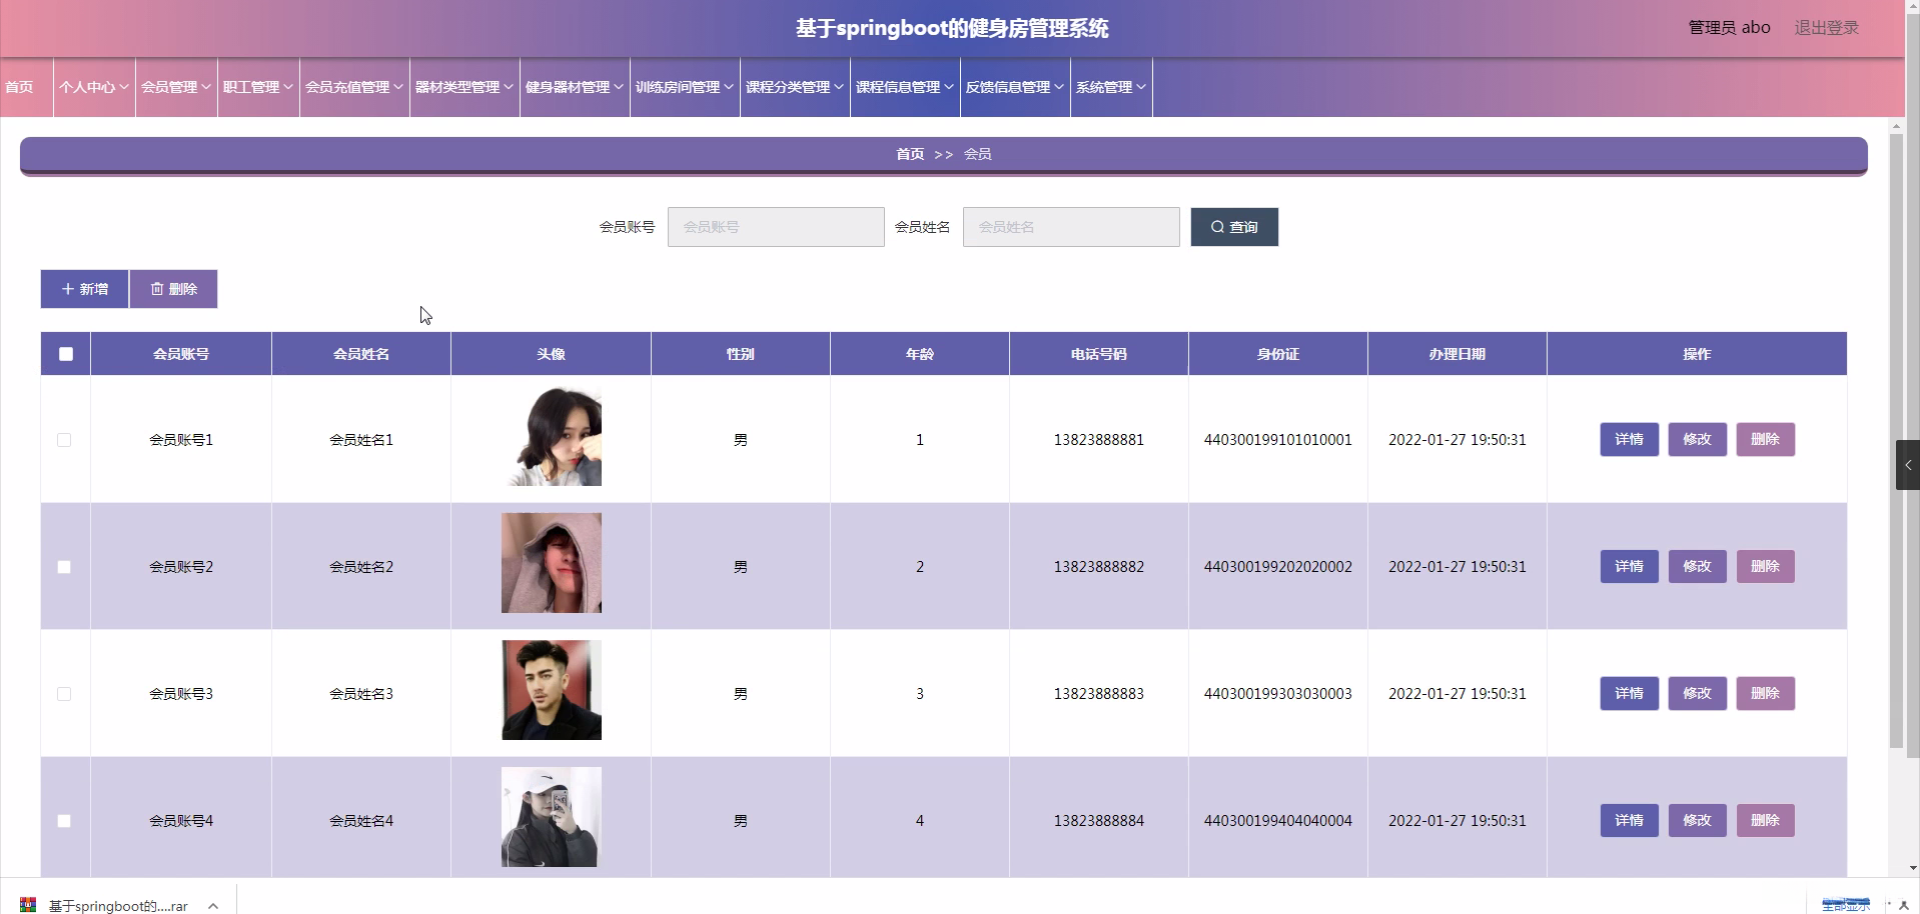1920x914 pixels.
Task: Focus the 会员姓名 search input field
Action: coord(1071,227)
